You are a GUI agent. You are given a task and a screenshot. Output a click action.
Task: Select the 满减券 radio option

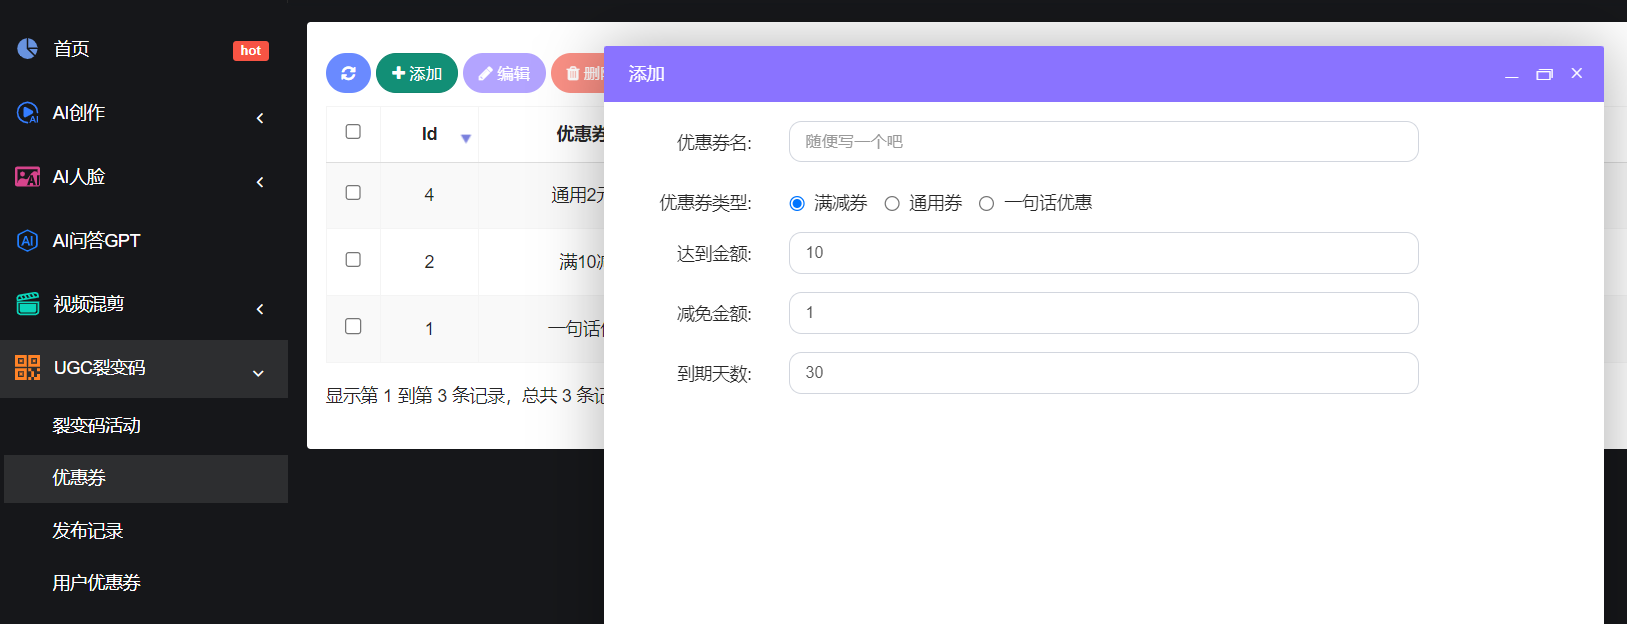tap(797, 203)
